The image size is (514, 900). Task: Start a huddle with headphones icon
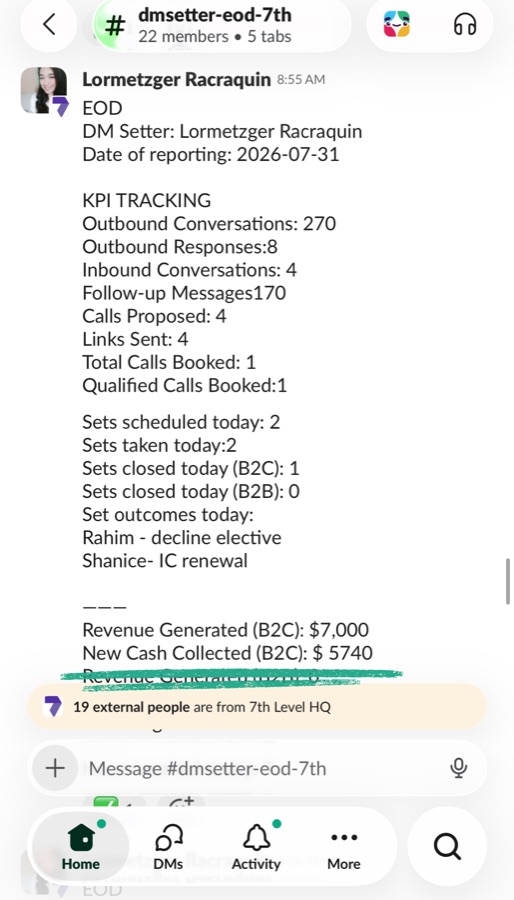(465, 25)
